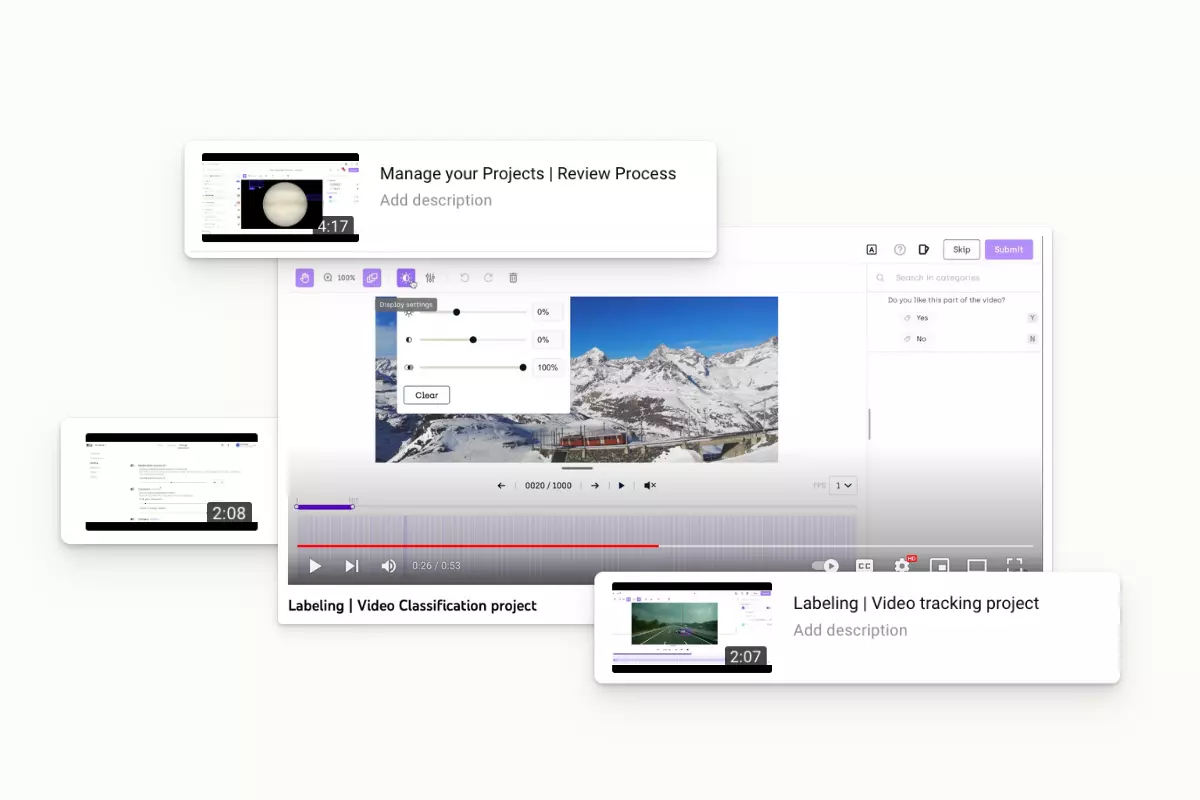Play the YouTube video
1200x800 pixels.
315,566
